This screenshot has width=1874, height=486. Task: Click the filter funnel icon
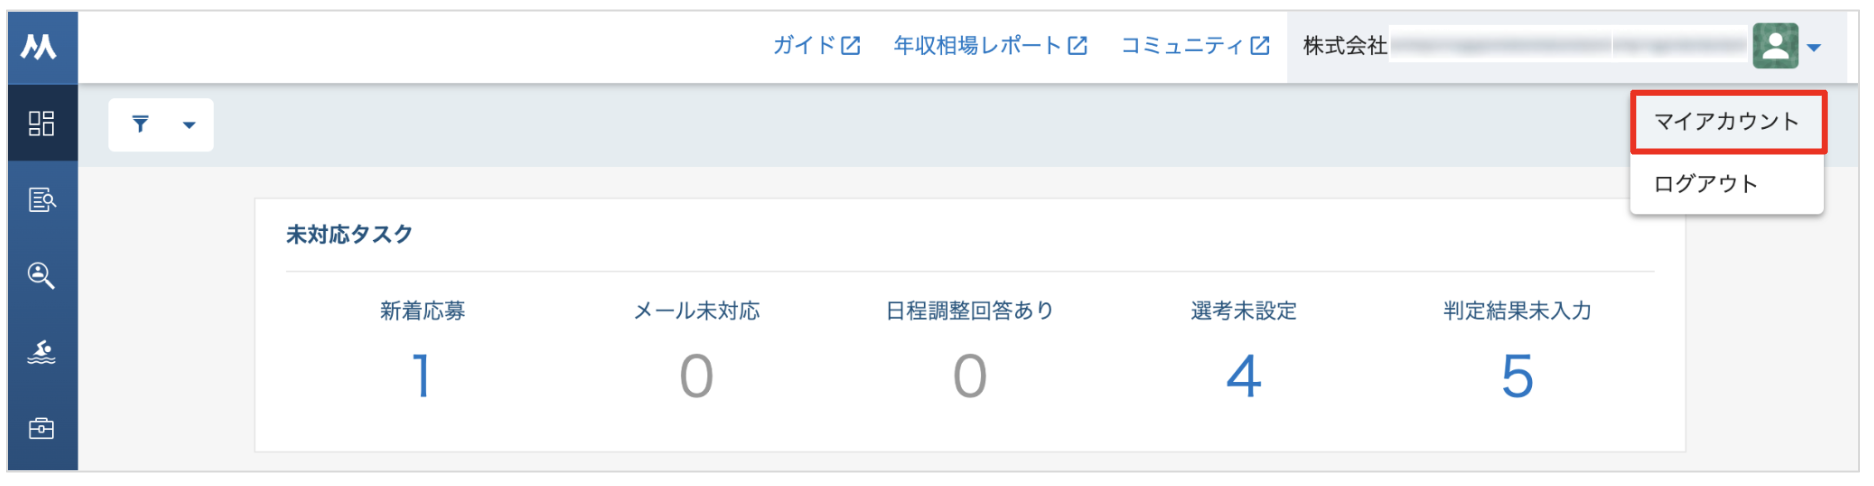[140, 124]
